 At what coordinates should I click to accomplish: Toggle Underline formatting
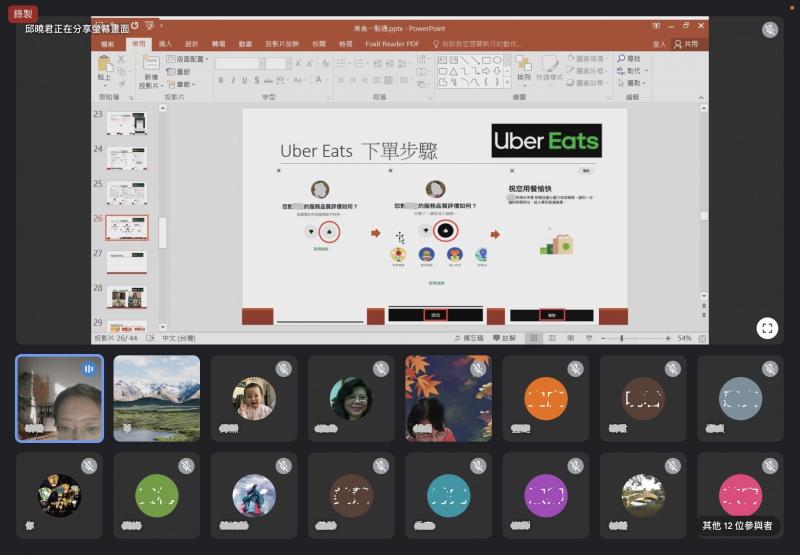pyautogui.click(x=244, y=80)
